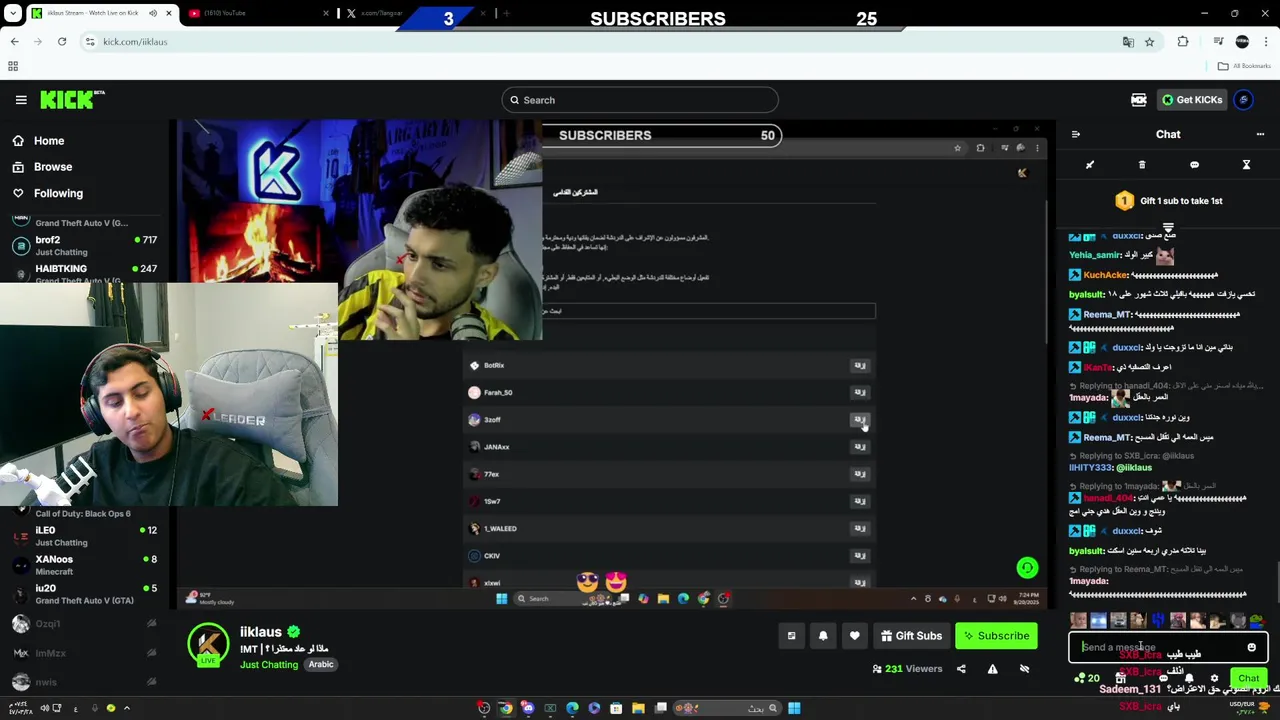The image size is (1280, 720).
Task: Toggle stream notifications bell icon
Action: pos(823,636)
